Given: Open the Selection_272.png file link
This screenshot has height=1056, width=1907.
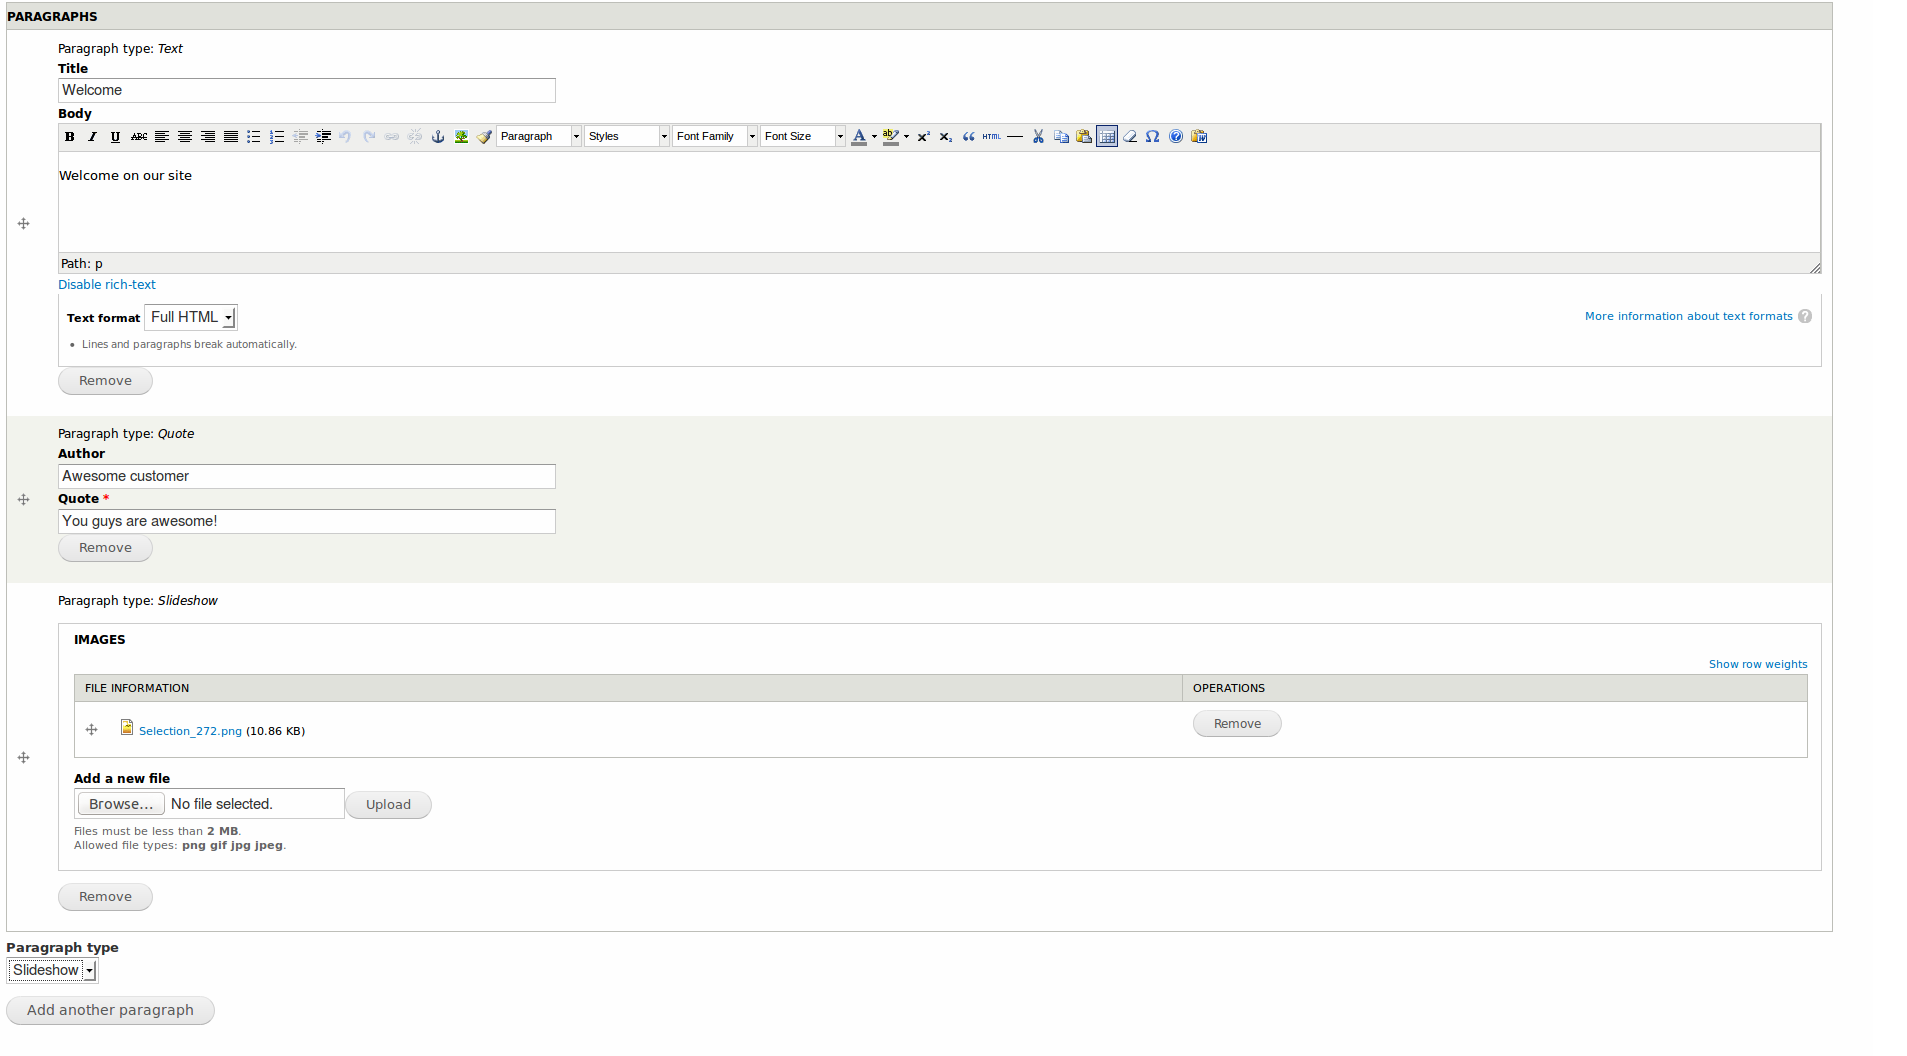Looking at the screenshot, I should [x=190, y=731].
